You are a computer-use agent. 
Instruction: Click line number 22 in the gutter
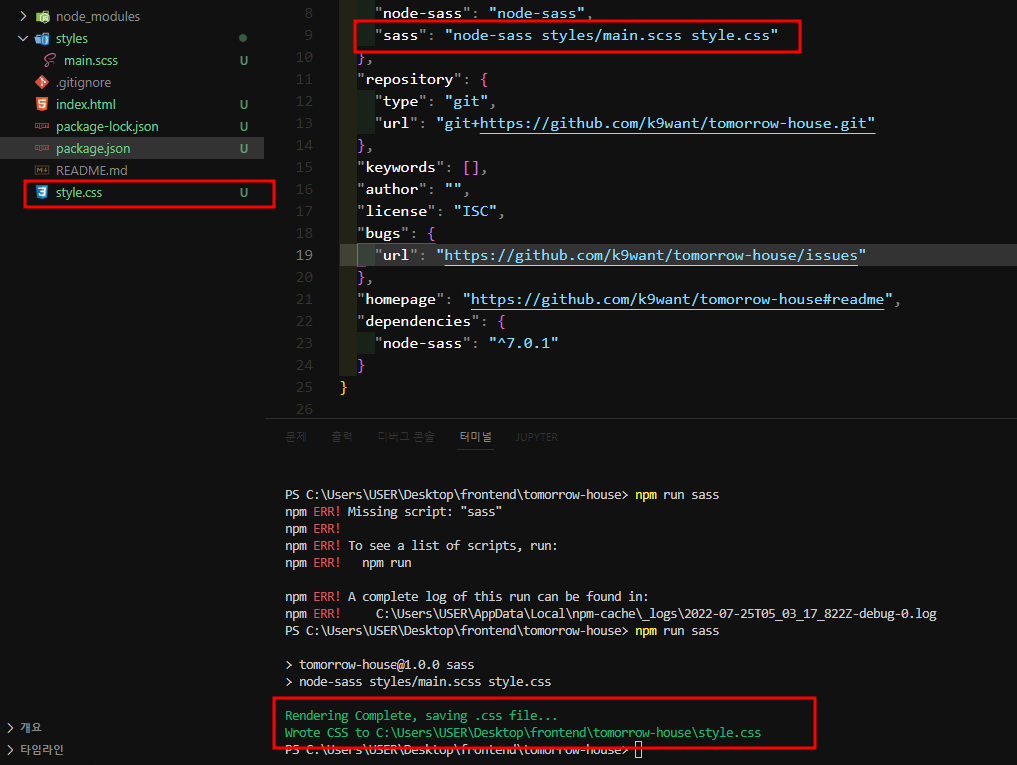pyautogui.click(x=304, y=321)
